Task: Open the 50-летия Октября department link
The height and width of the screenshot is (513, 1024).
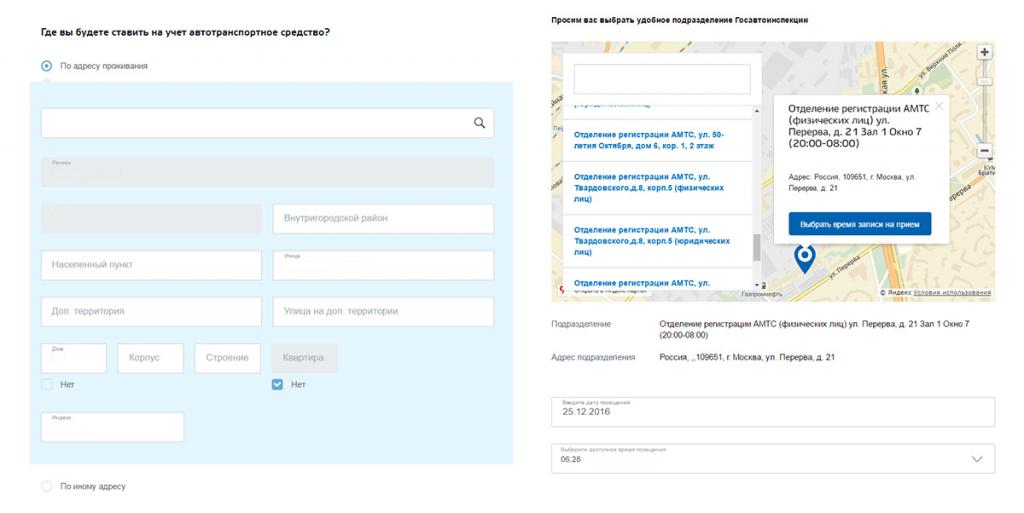Action: 648,140
